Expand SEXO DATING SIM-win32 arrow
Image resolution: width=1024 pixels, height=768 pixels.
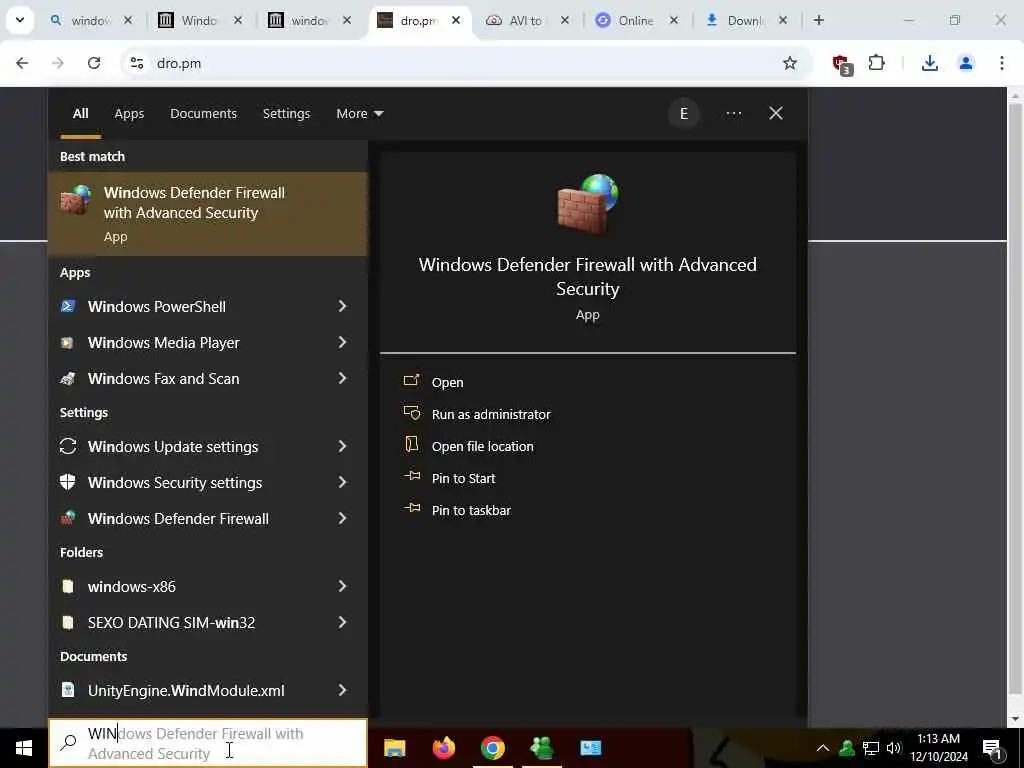coord(342,622)
